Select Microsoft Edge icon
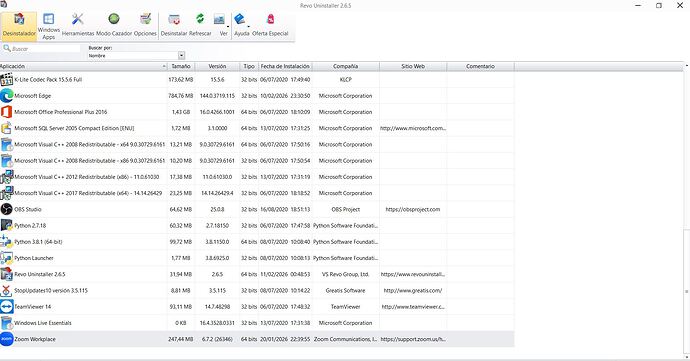 pyautogui.click(x=7, y=96)
